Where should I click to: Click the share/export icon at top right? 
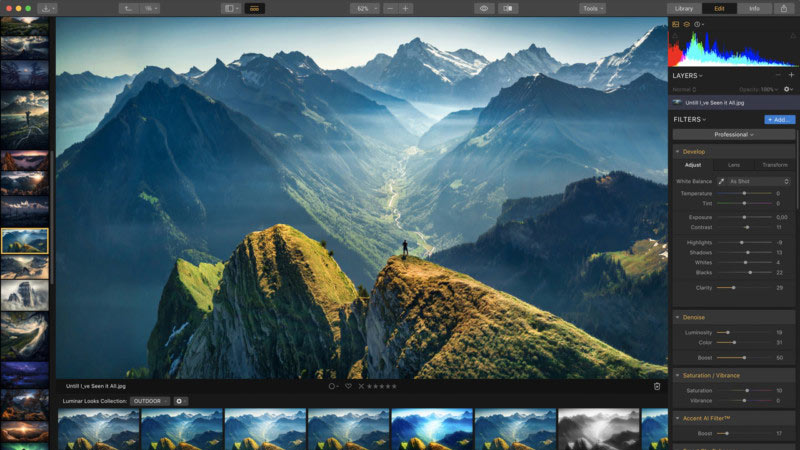(x=783, y=8)
